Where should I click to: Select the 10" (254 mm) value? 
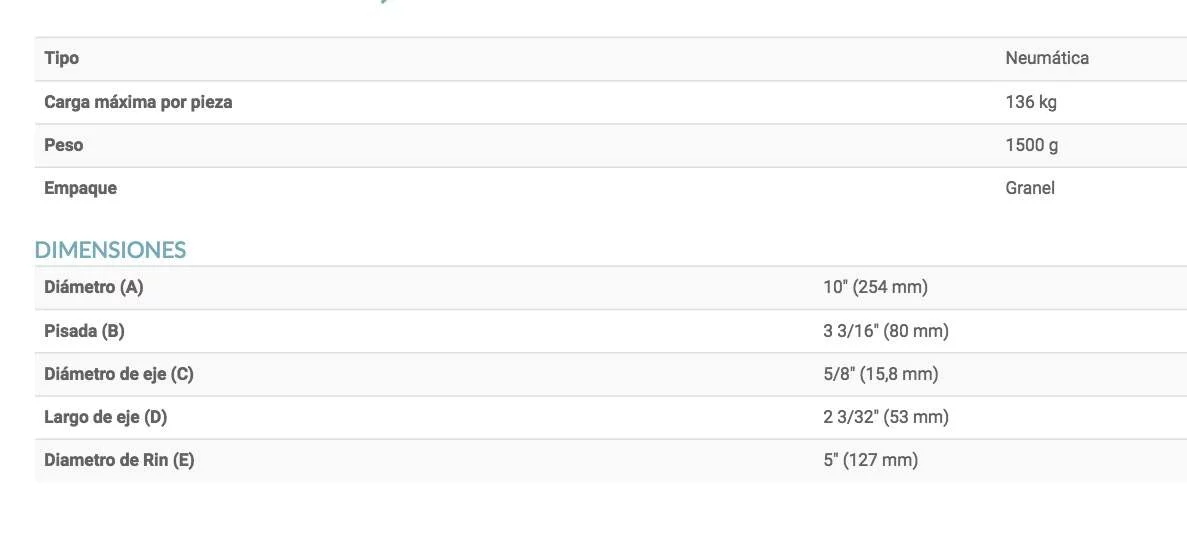875,288
